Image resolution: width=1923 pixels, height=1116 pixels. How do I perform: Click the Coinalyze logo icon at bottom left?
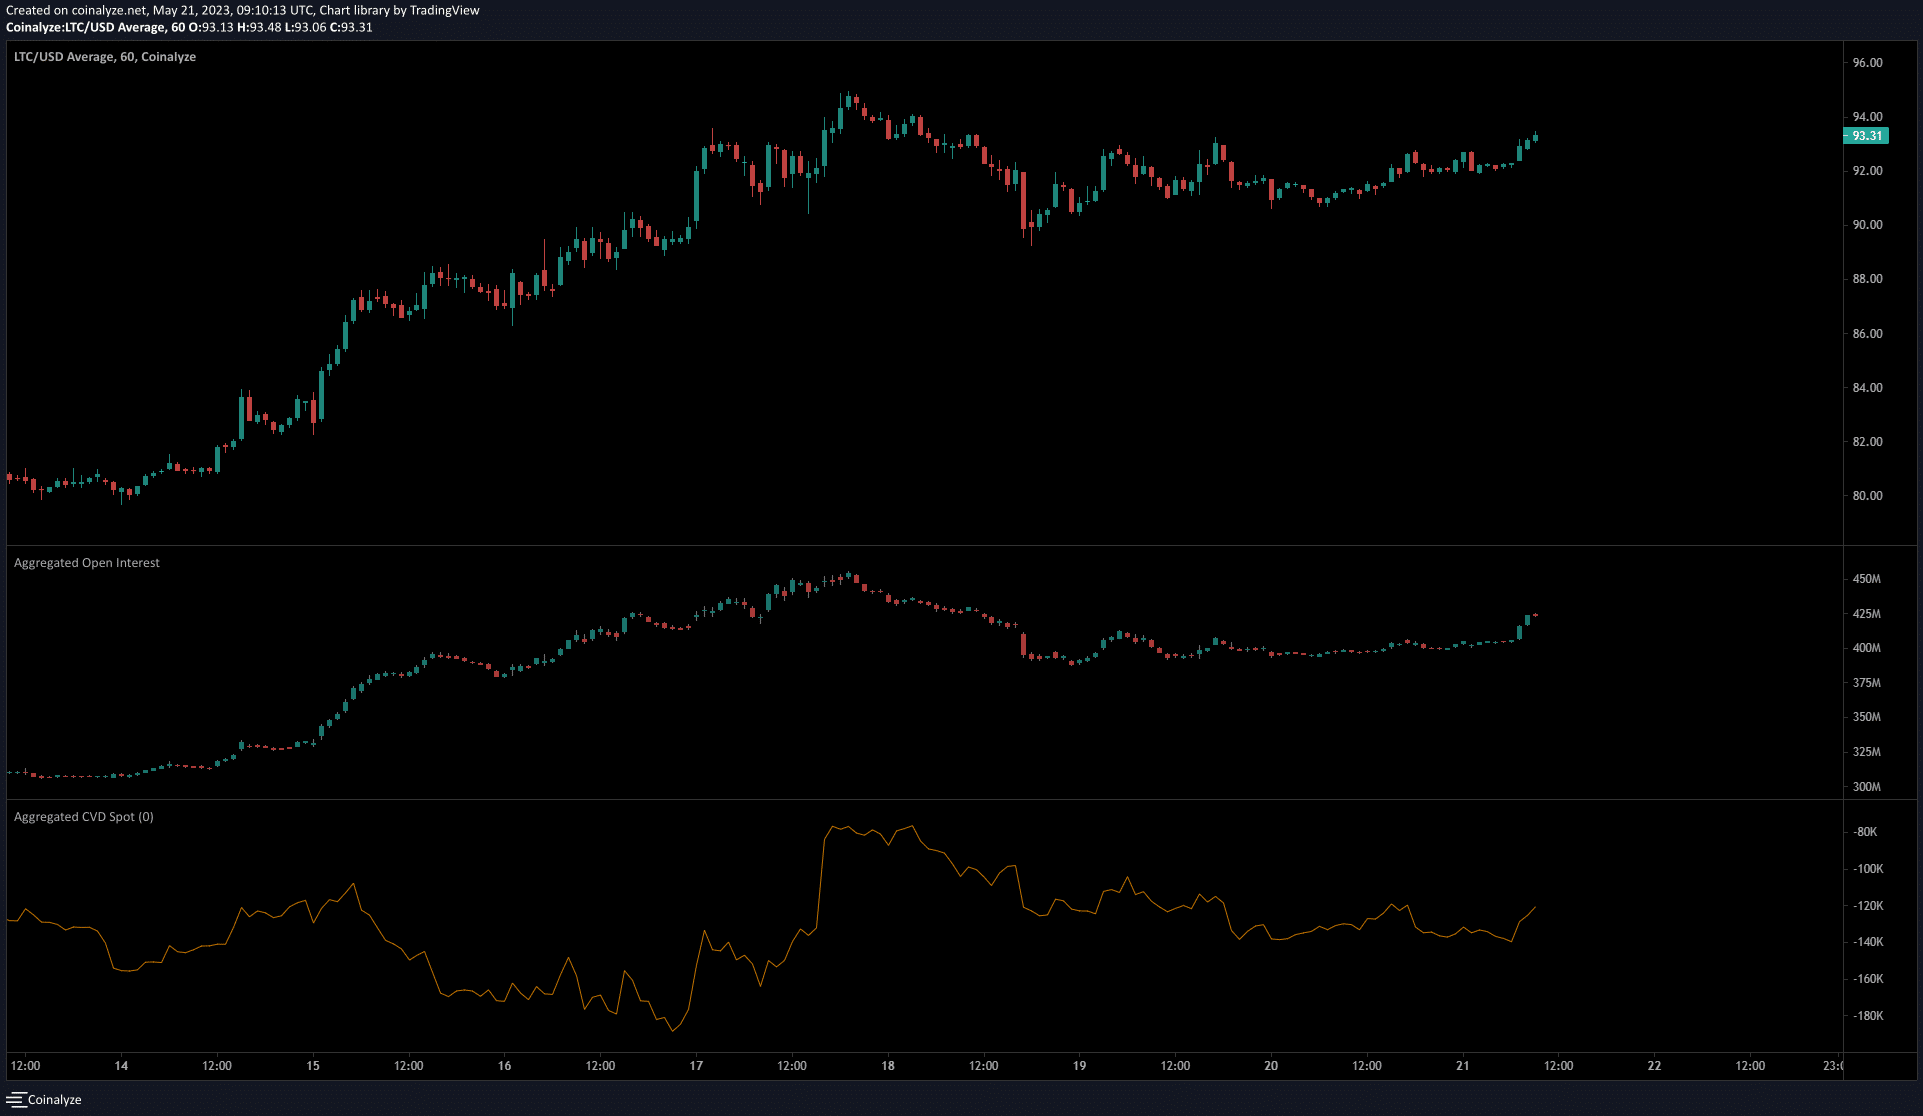15,1099
